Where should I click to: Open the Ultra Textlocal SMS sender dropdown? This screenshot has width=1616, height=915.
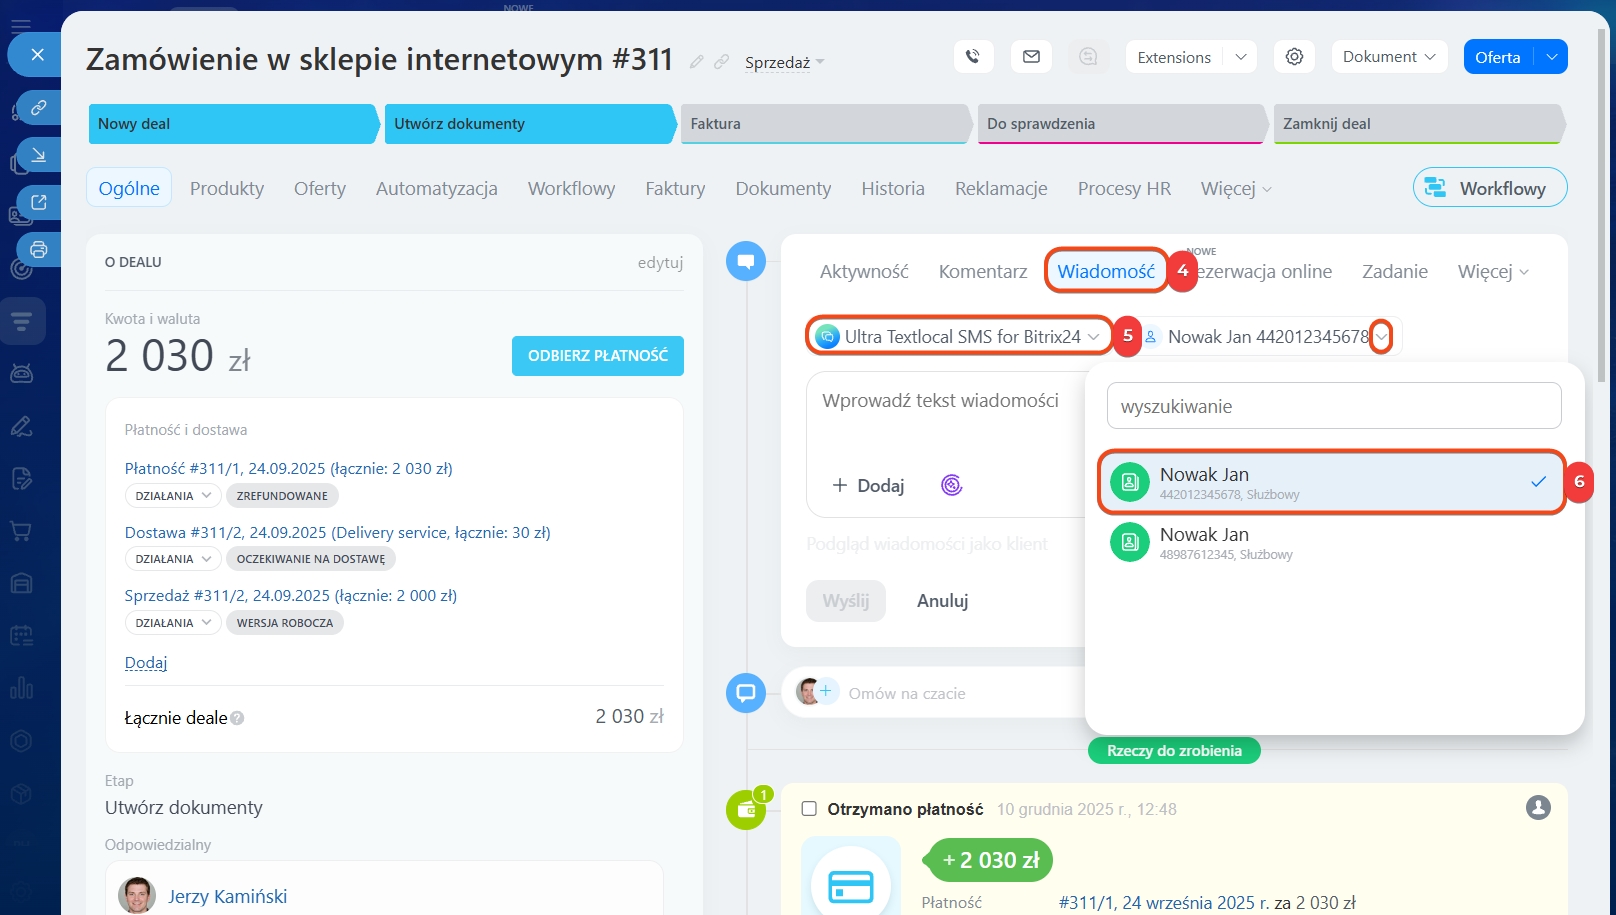tap(958, 337)
